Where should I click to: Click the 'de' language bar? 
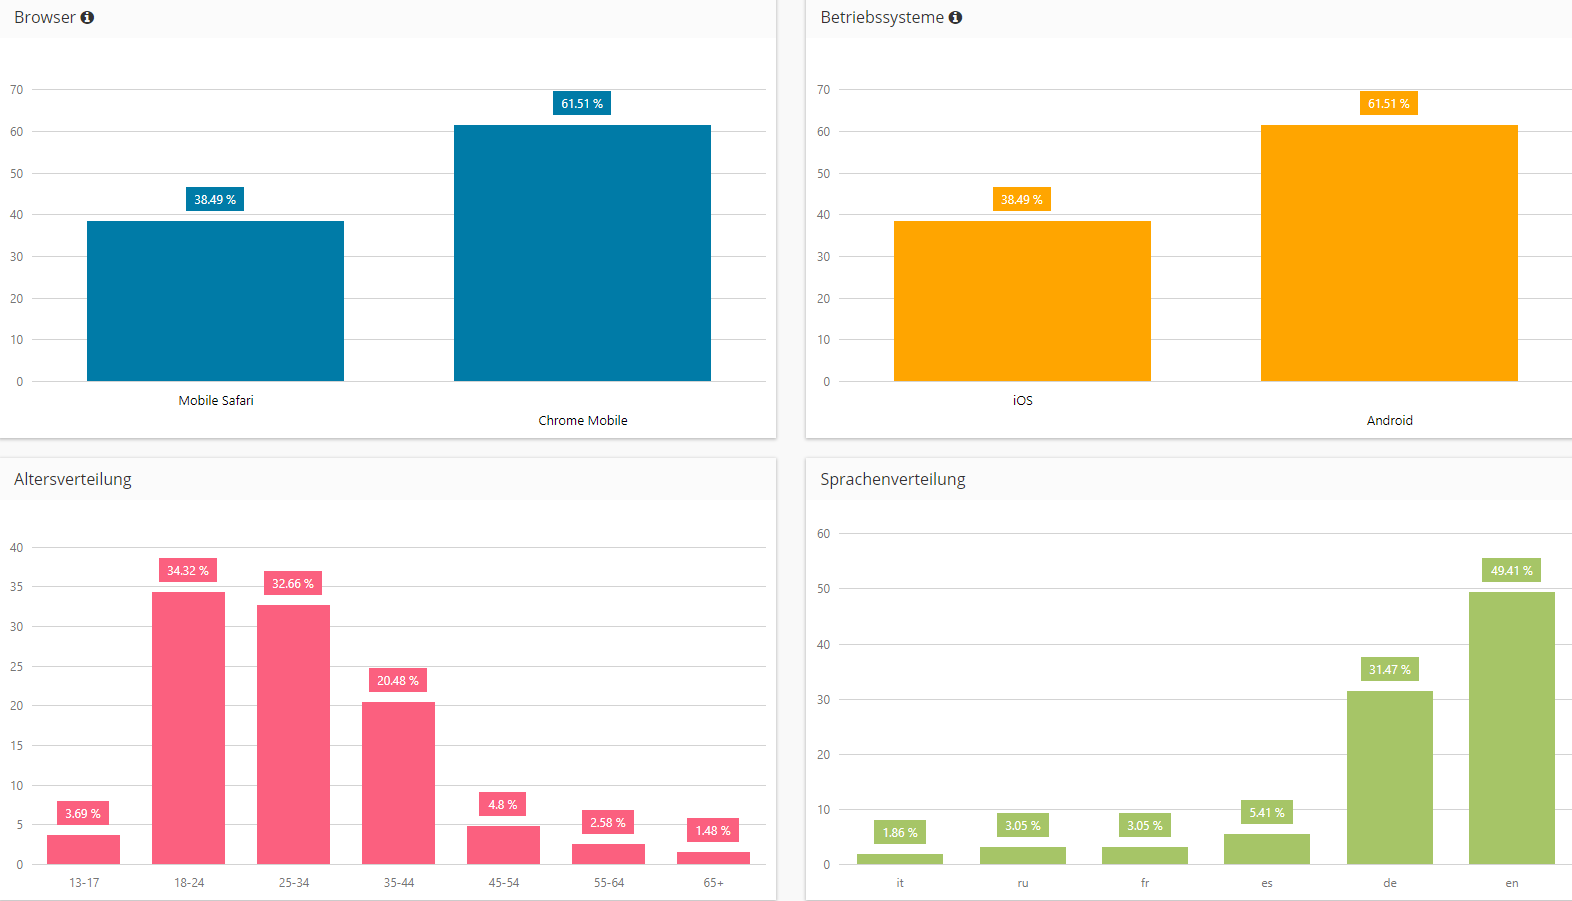coord(1390,777)
